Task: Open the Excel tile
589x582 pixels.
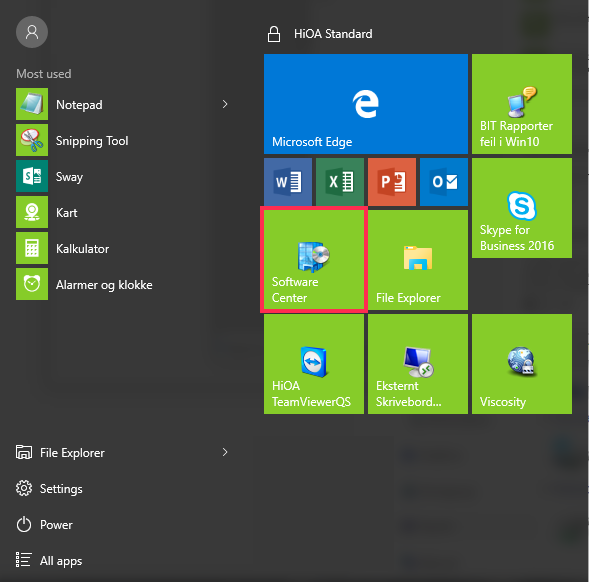Action: 340,182
